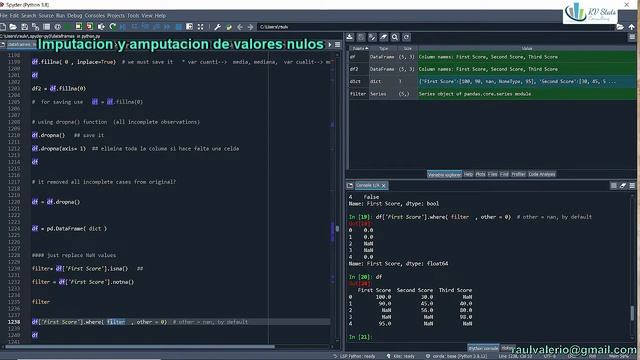
Task: Click the Maximize current pane icon
Action: (200, 27)
